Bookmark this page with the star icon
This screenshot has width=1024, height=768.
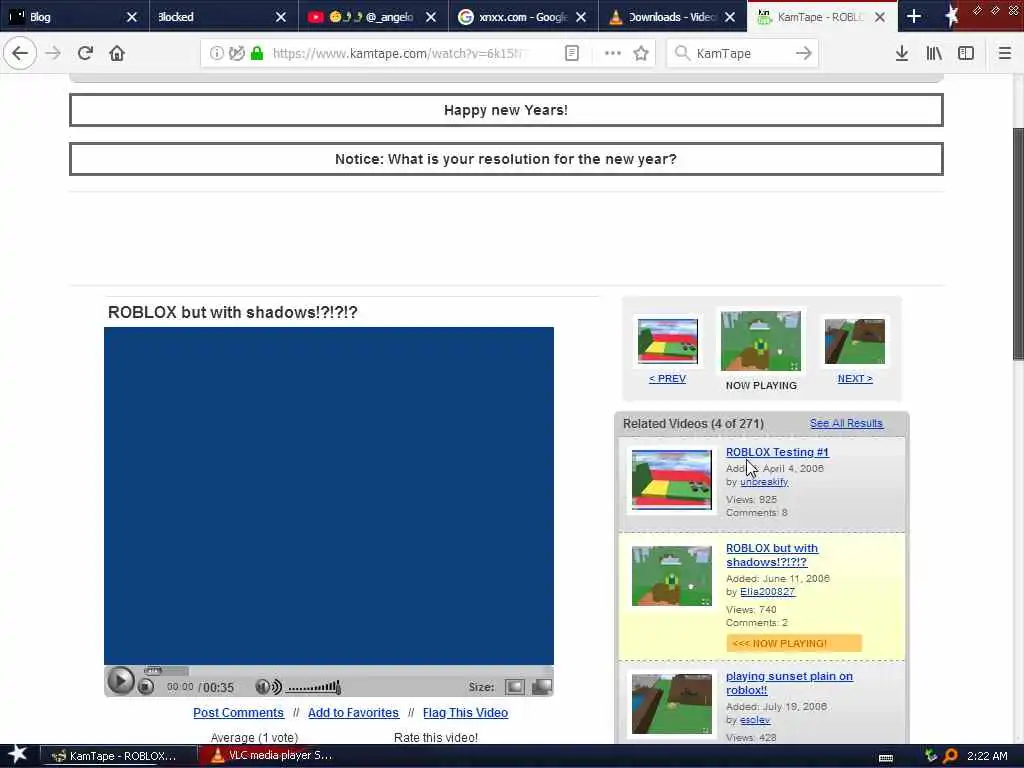641,53
